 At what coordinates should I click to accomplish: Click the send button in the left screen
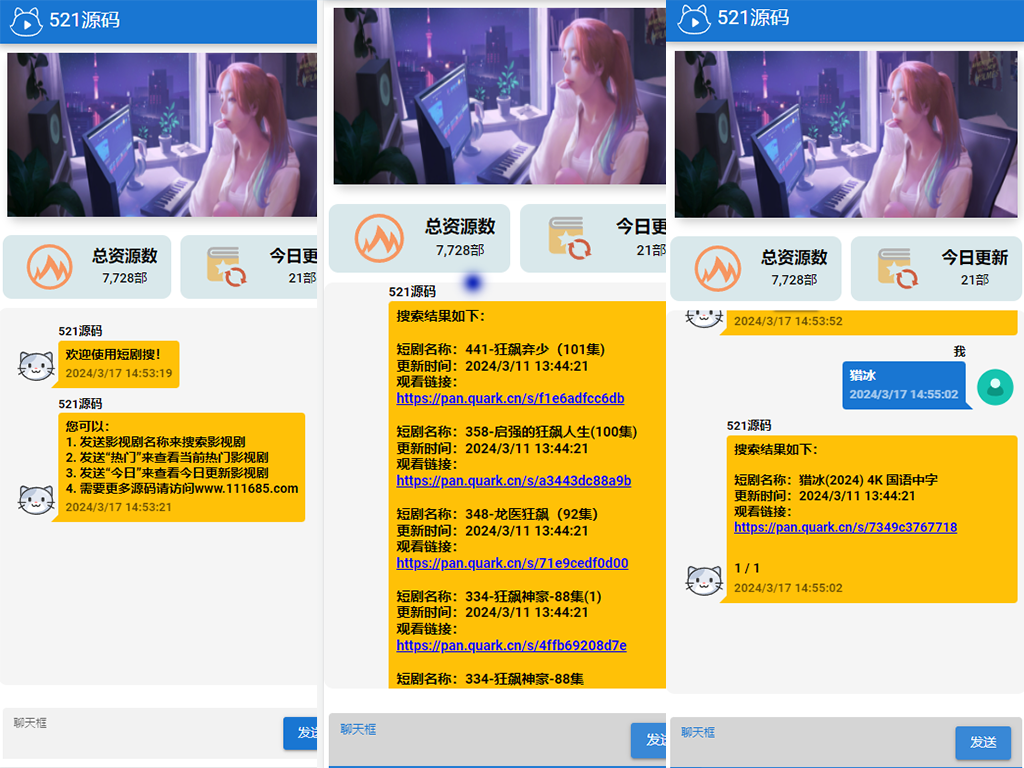[300, 733]
